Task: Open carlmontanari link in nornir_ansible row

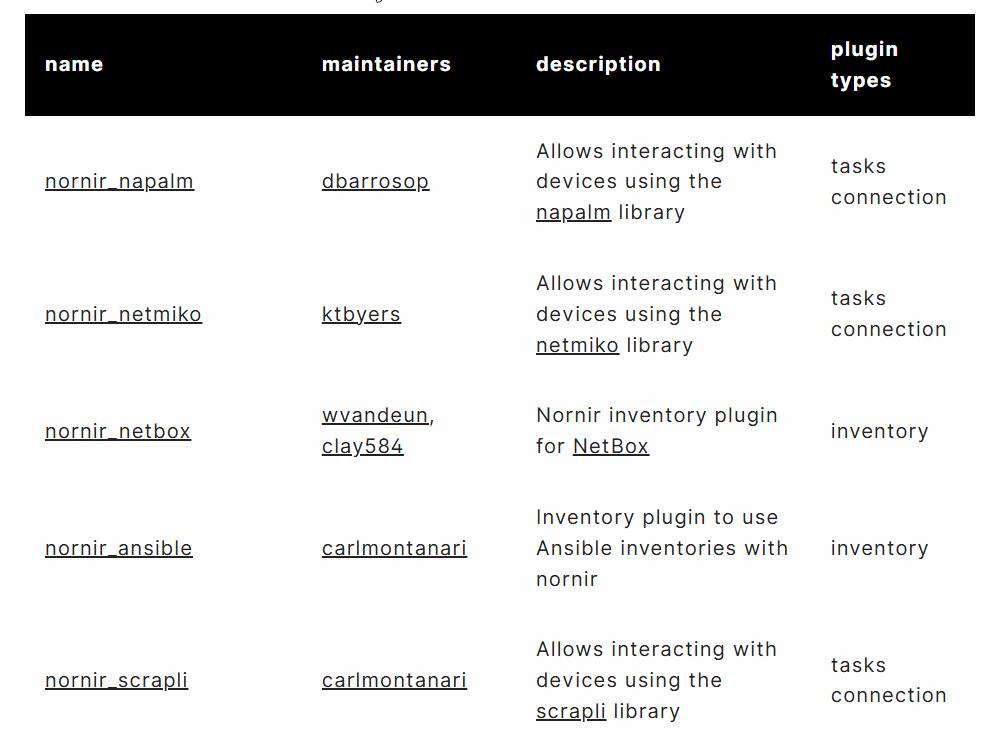Action: [x=394, y=548]
